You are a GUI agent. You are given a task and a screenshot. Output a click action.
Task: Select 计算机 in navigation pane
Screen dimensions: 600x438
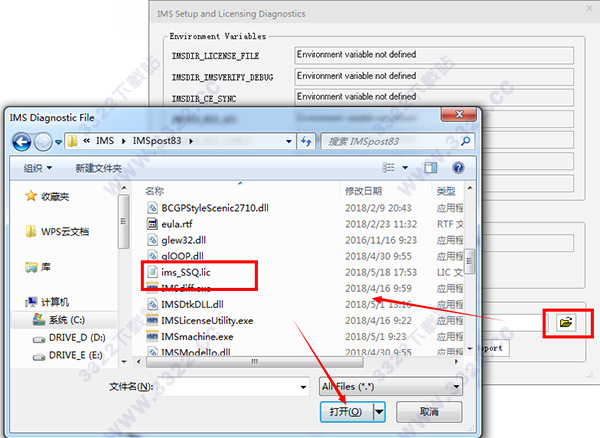click(x=47, y=302)
